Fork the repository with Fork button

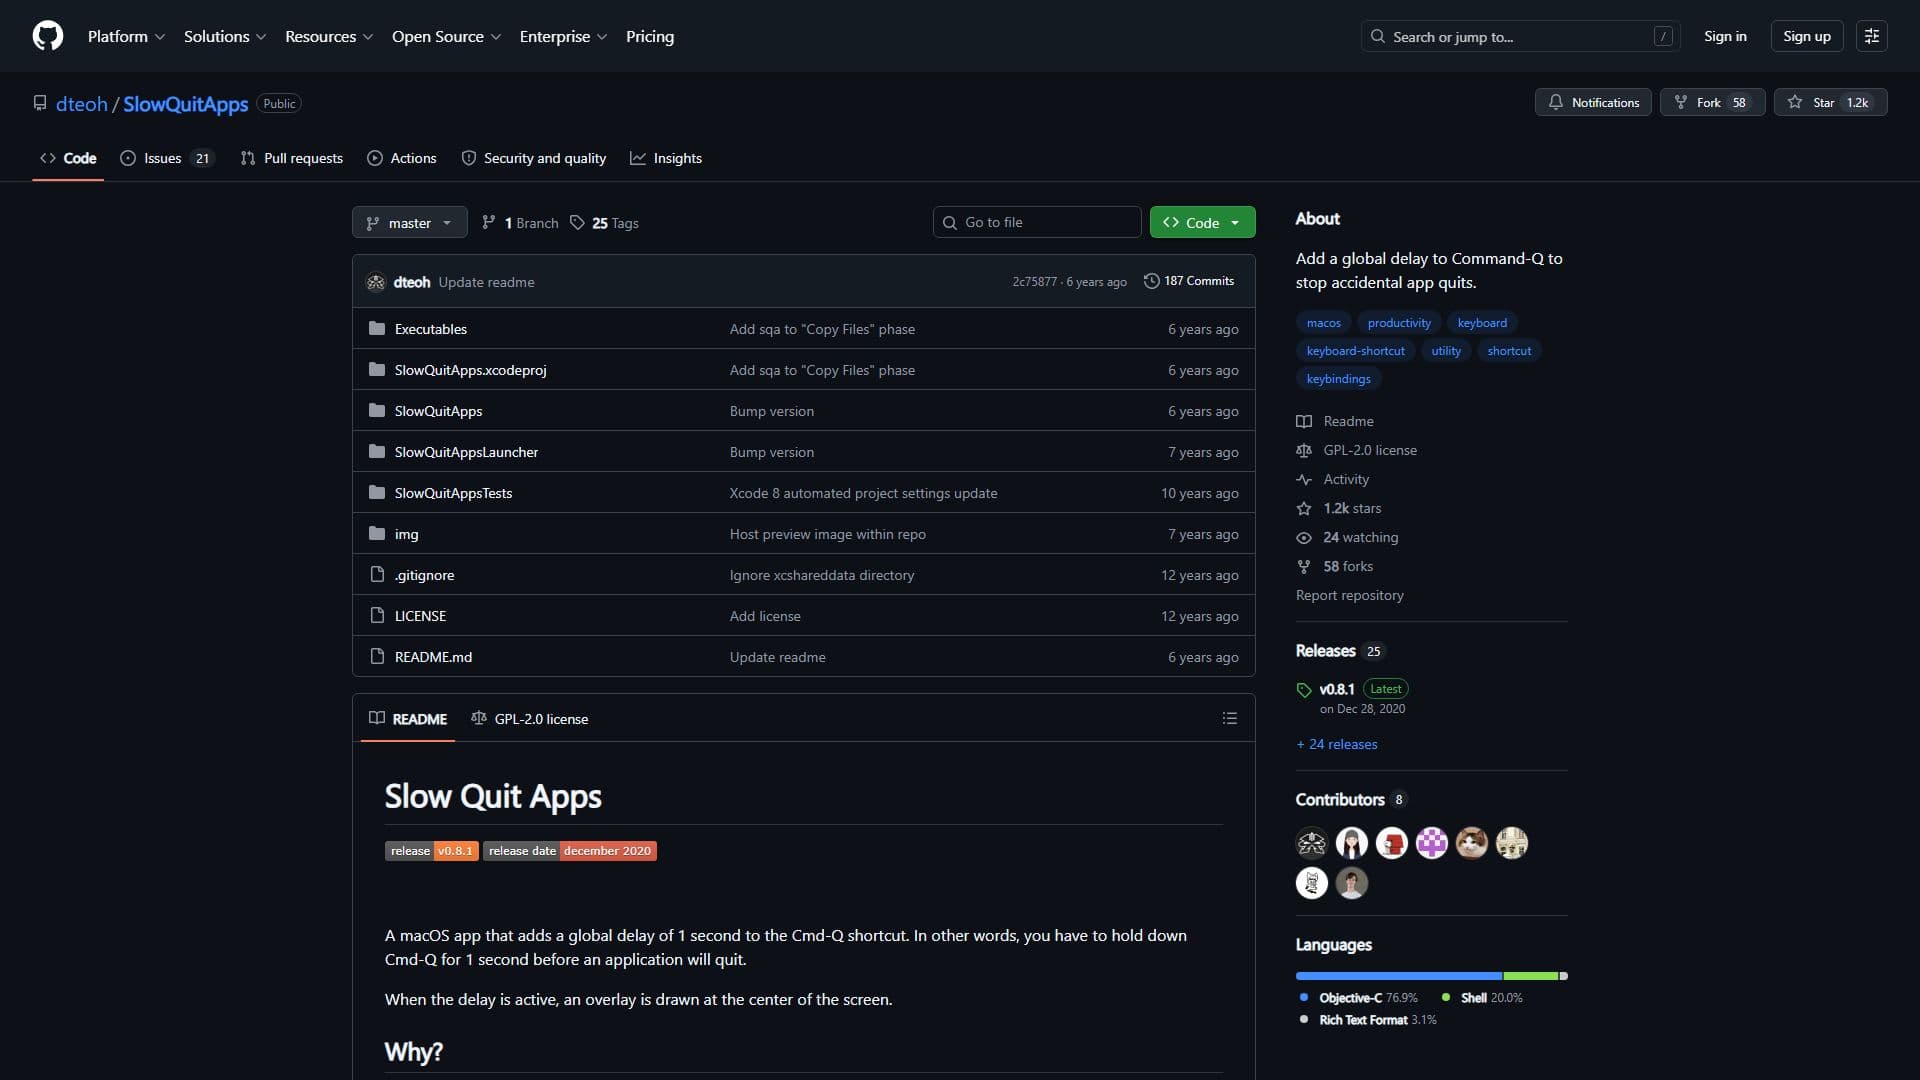pyautogui.click(x=1713, y=102)
